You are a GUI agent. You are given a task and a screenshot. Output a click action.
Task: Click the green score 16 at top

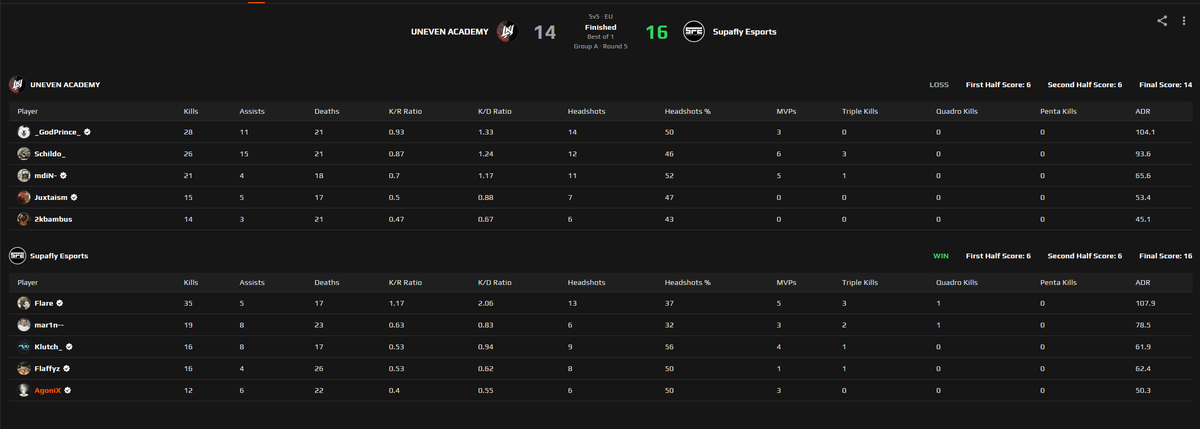(x=656, y=32)
